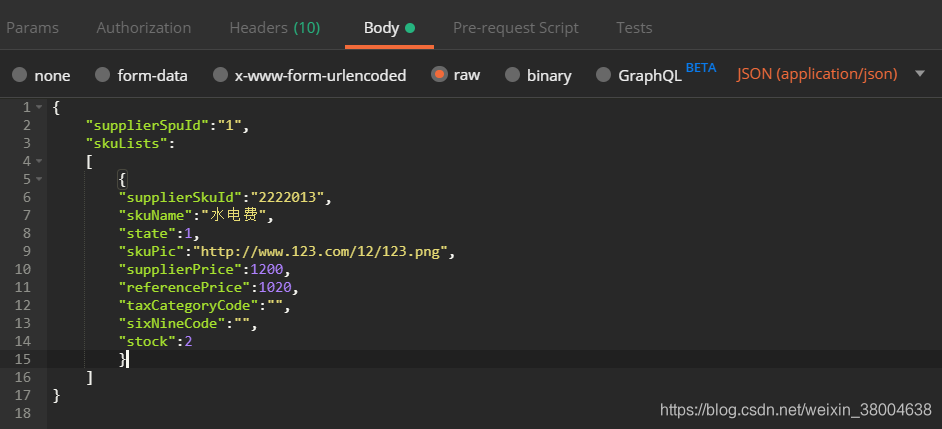Select x-www-form-urlencoded body type

(220, 75)
